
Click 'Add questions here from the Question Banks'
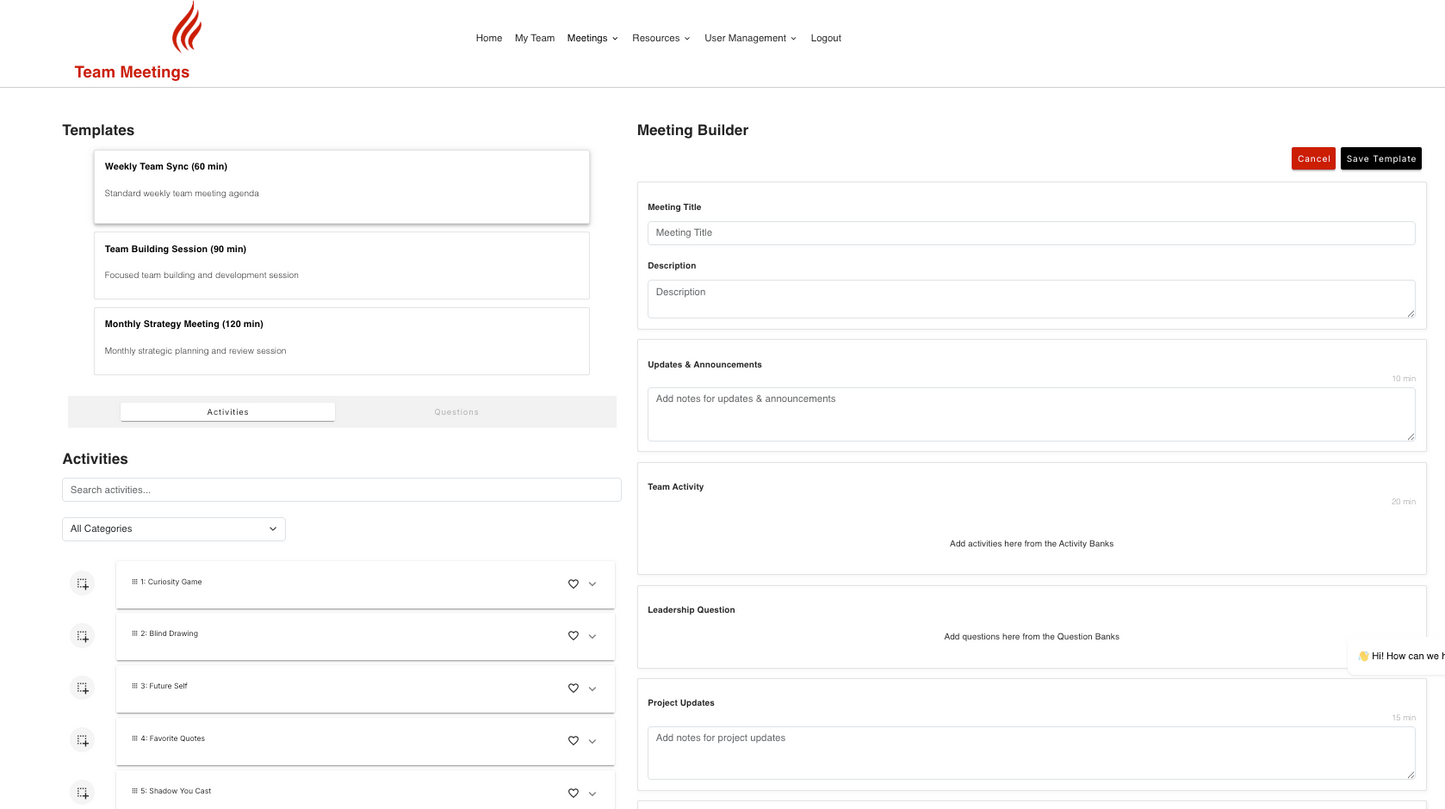1031,637
